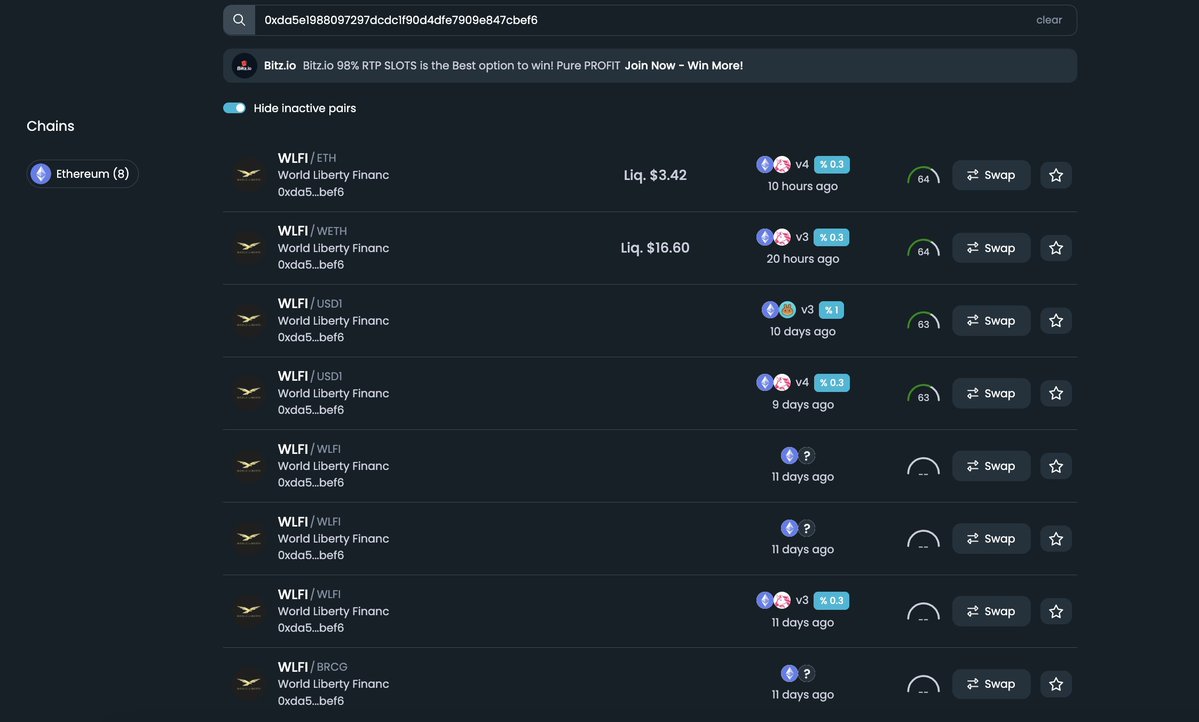Click Swap for WLFI/USD1 listed 10 days ago
Viewport: 1199px width, 722px height.
(991, 320)
